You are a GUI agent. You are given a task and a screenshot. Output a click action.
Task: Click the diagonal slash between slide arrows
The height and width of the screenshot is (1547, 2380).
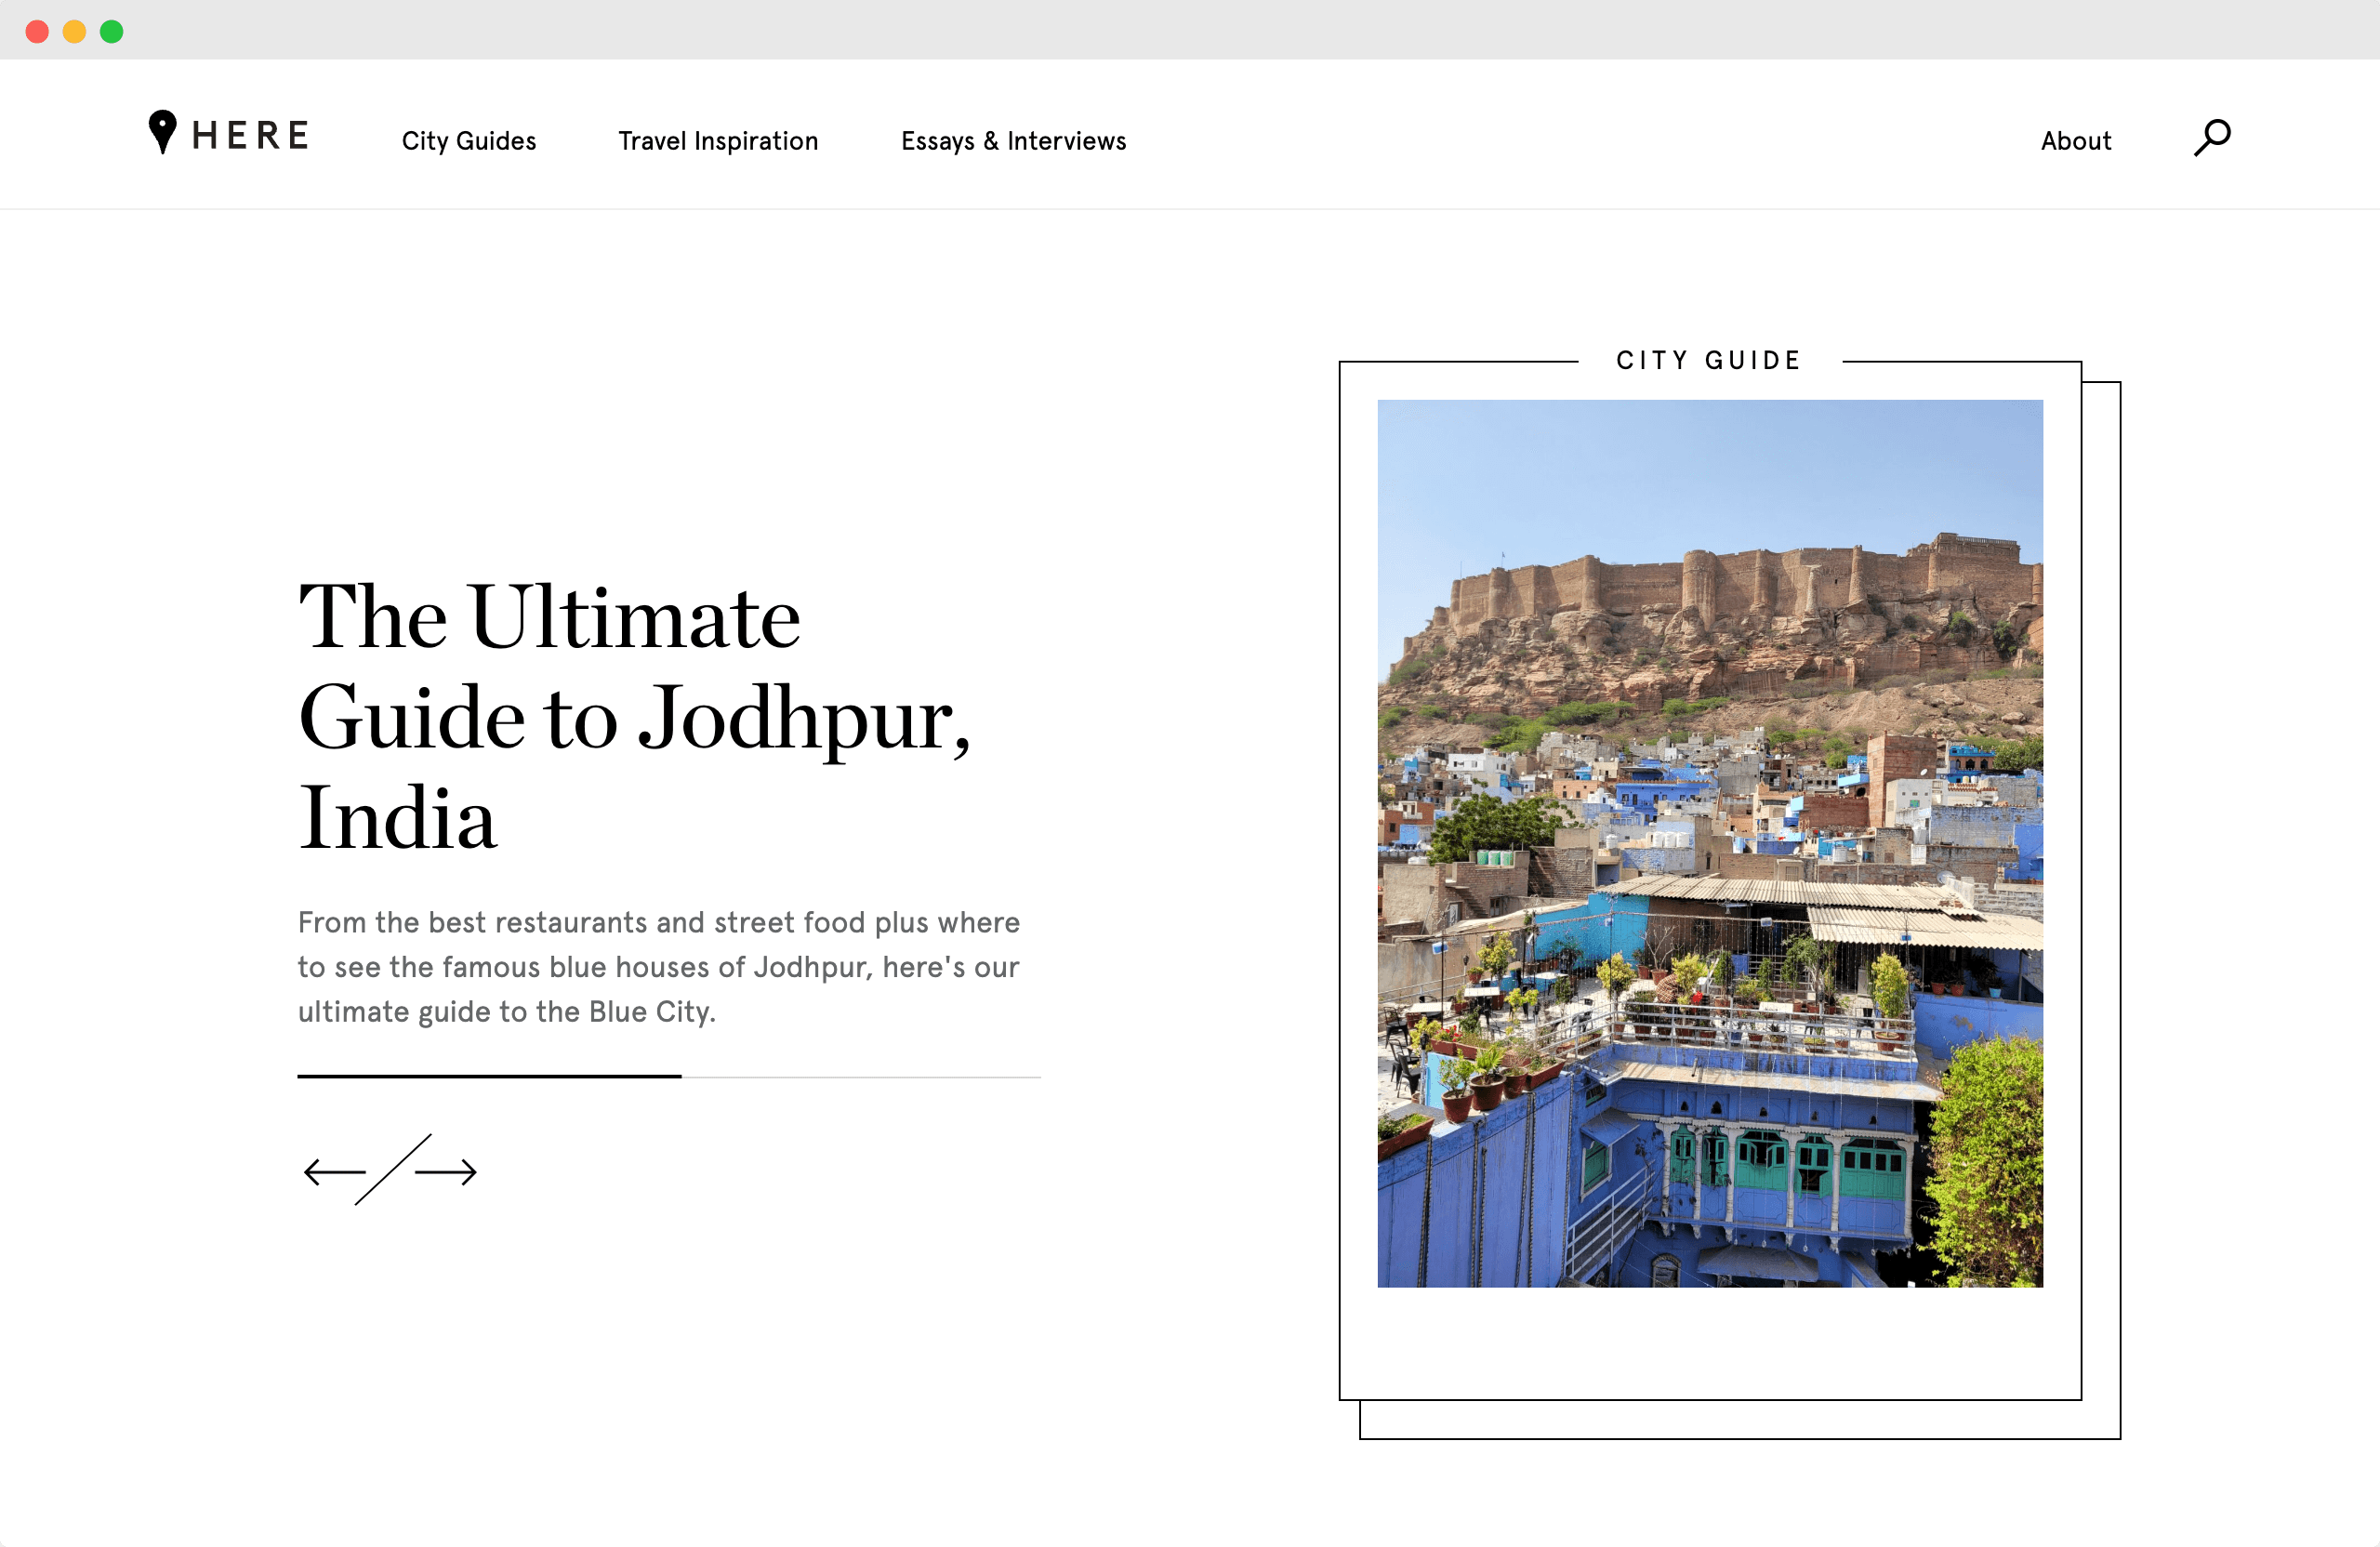[x=393, y=1169]
